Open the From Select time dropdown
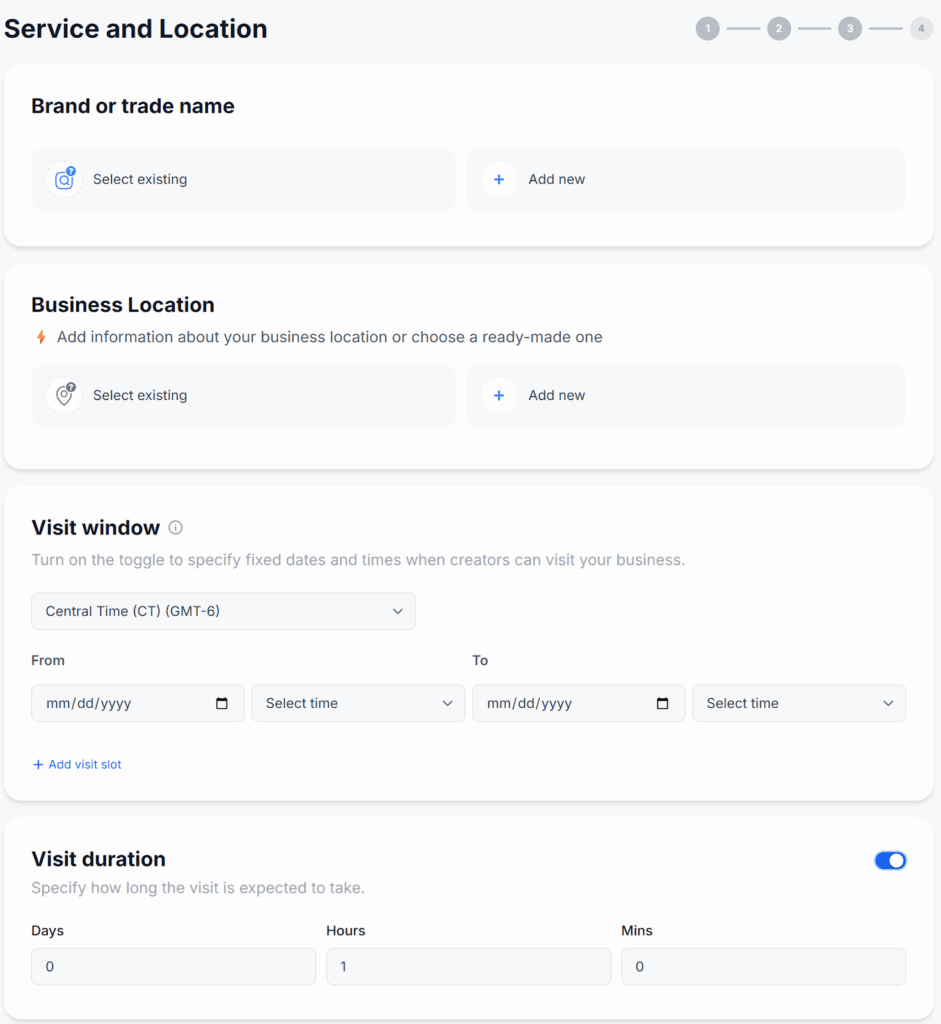 pyautogui.click(x=358, y=703)
